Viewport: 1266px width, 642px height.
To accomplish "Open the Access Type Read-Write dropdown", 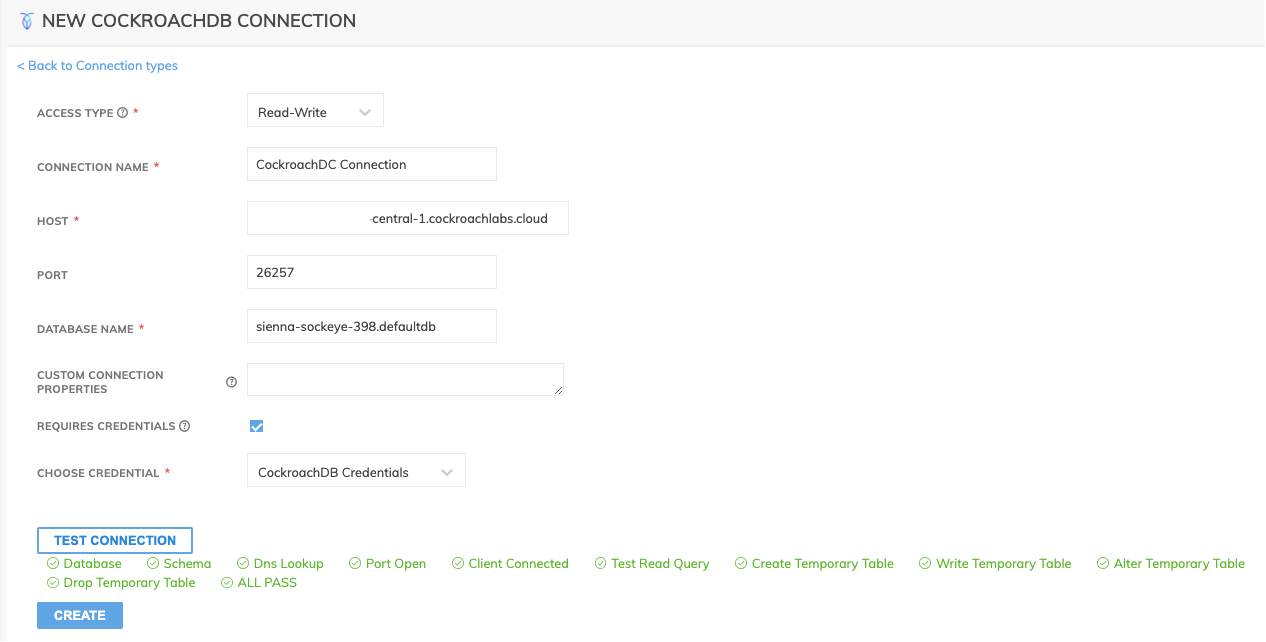I will (x=315, y=112).
